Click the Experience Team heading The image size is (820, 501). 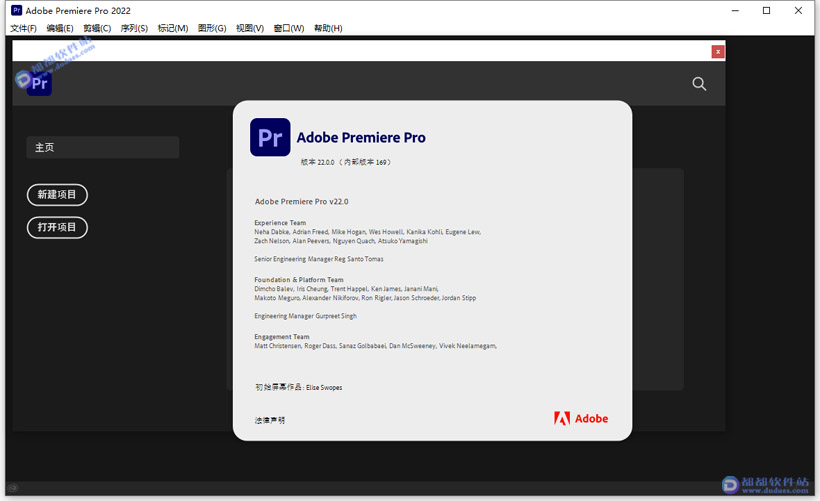coord(280,223)
